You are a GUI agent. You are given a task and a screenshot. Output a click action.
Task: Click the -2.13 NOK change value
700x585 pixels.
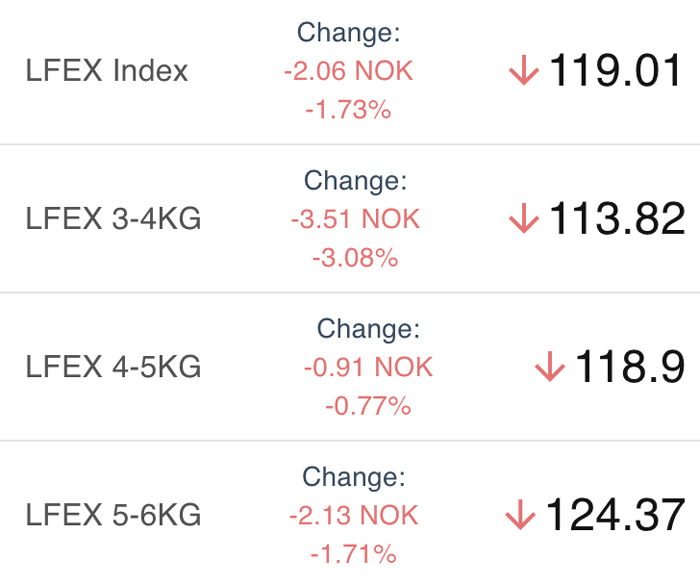(354, 516)
